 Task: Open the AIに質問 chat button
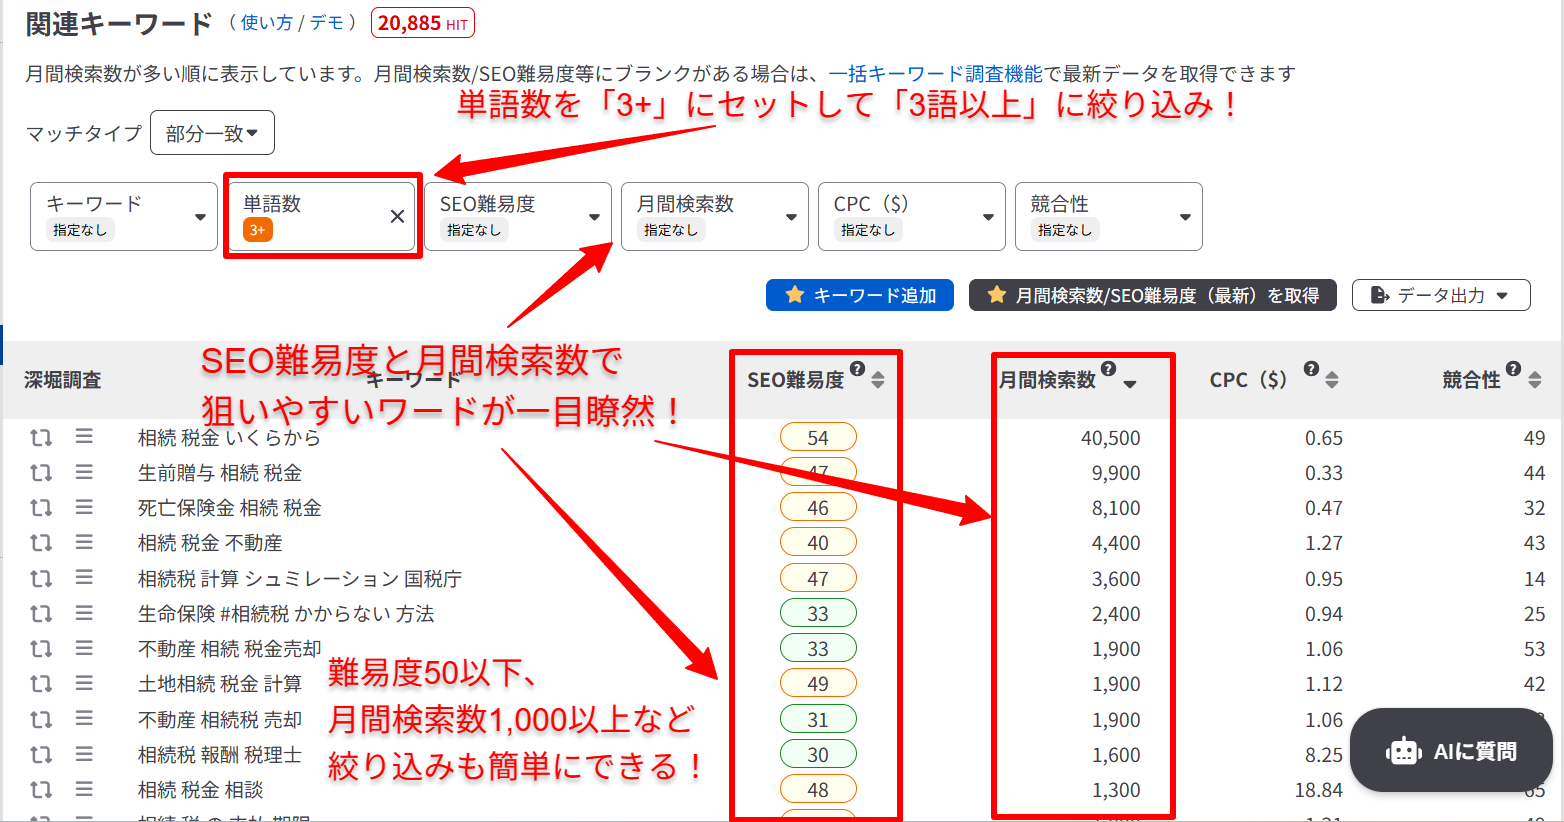[1451, 751]
